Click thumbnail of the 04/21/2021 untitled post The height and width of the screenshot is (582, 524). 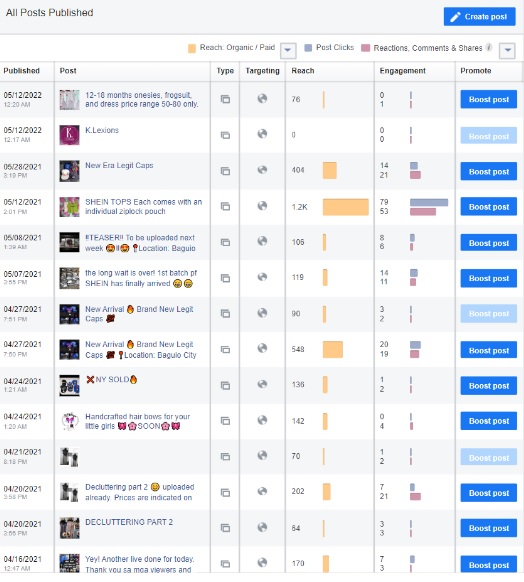point(69,457)
